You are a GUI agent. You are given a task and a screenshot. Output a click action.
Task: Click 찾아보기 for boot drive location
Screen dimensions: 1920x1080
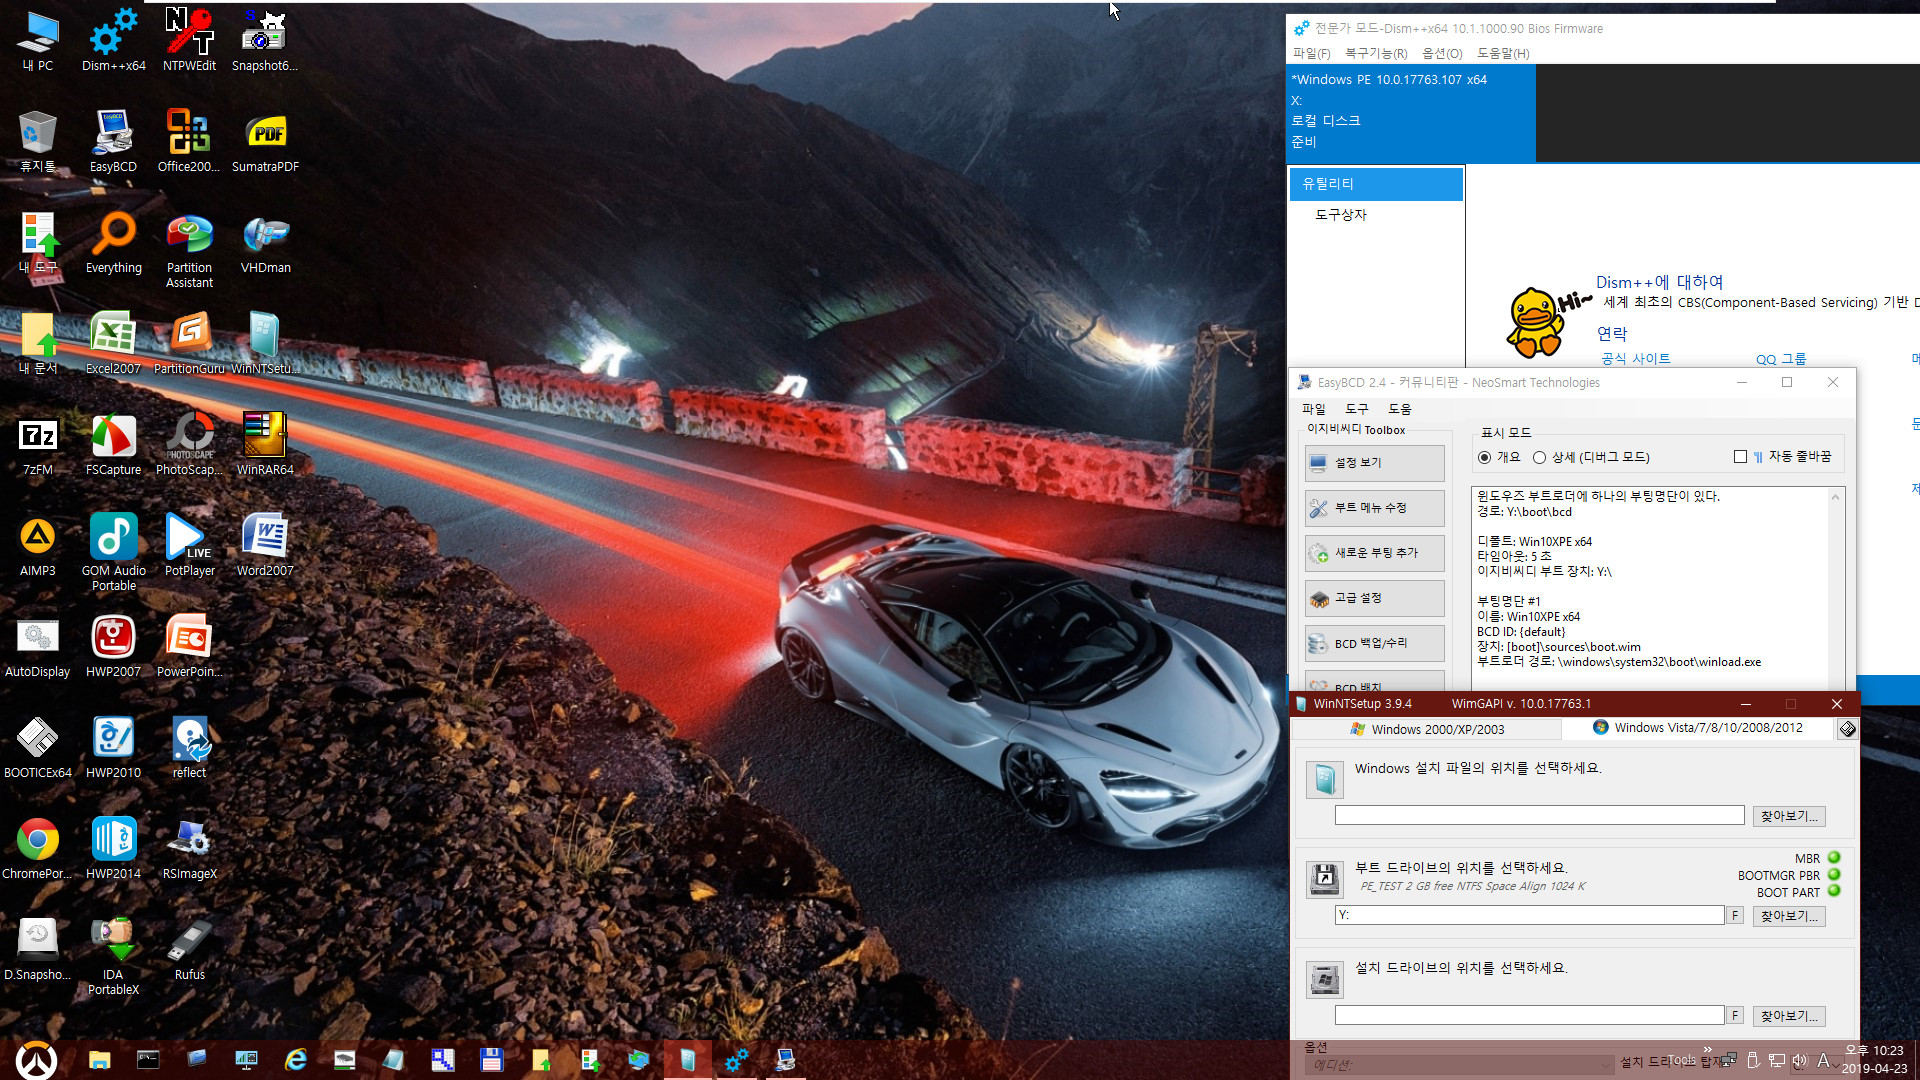[x=1789, y=916]
